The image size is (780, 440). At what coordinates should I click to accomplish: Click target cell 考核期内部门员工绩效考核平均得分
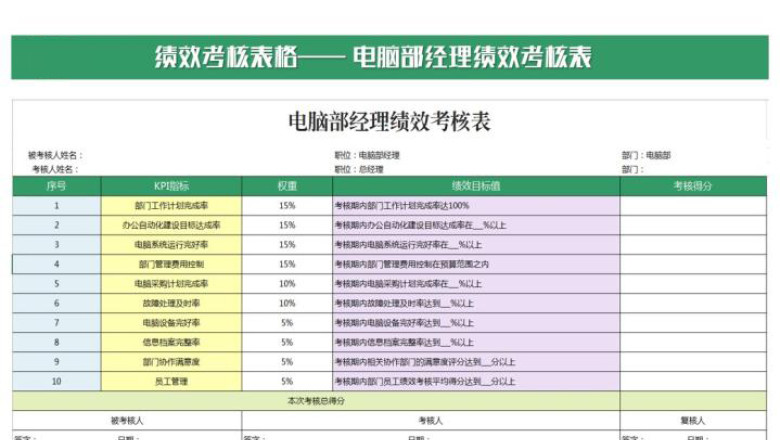[x=476, y=381]
